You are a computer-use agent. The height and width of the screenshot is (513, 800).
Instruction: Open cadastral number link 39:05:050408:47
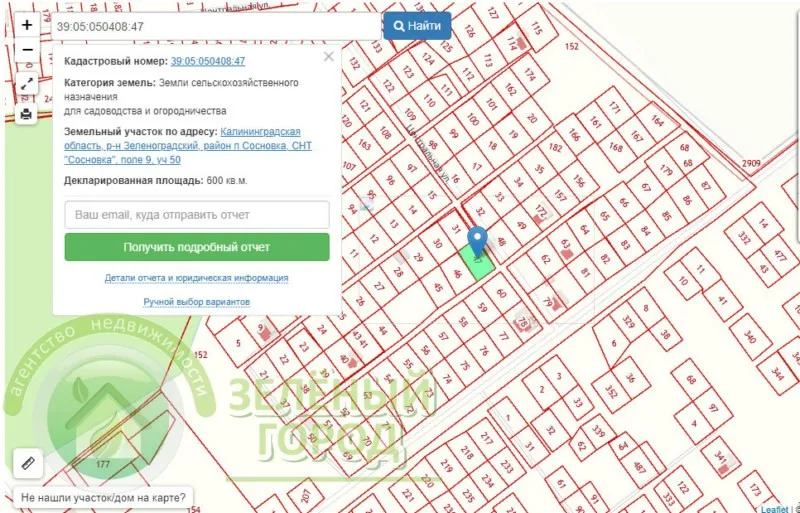tap(208, 61)
